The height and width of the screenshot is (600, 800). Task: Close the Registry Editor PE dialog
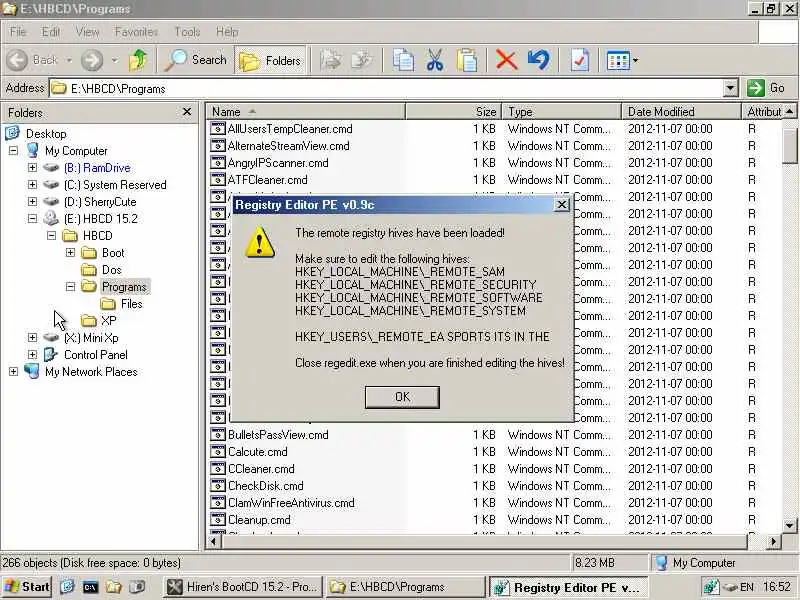tap(562, 205)
